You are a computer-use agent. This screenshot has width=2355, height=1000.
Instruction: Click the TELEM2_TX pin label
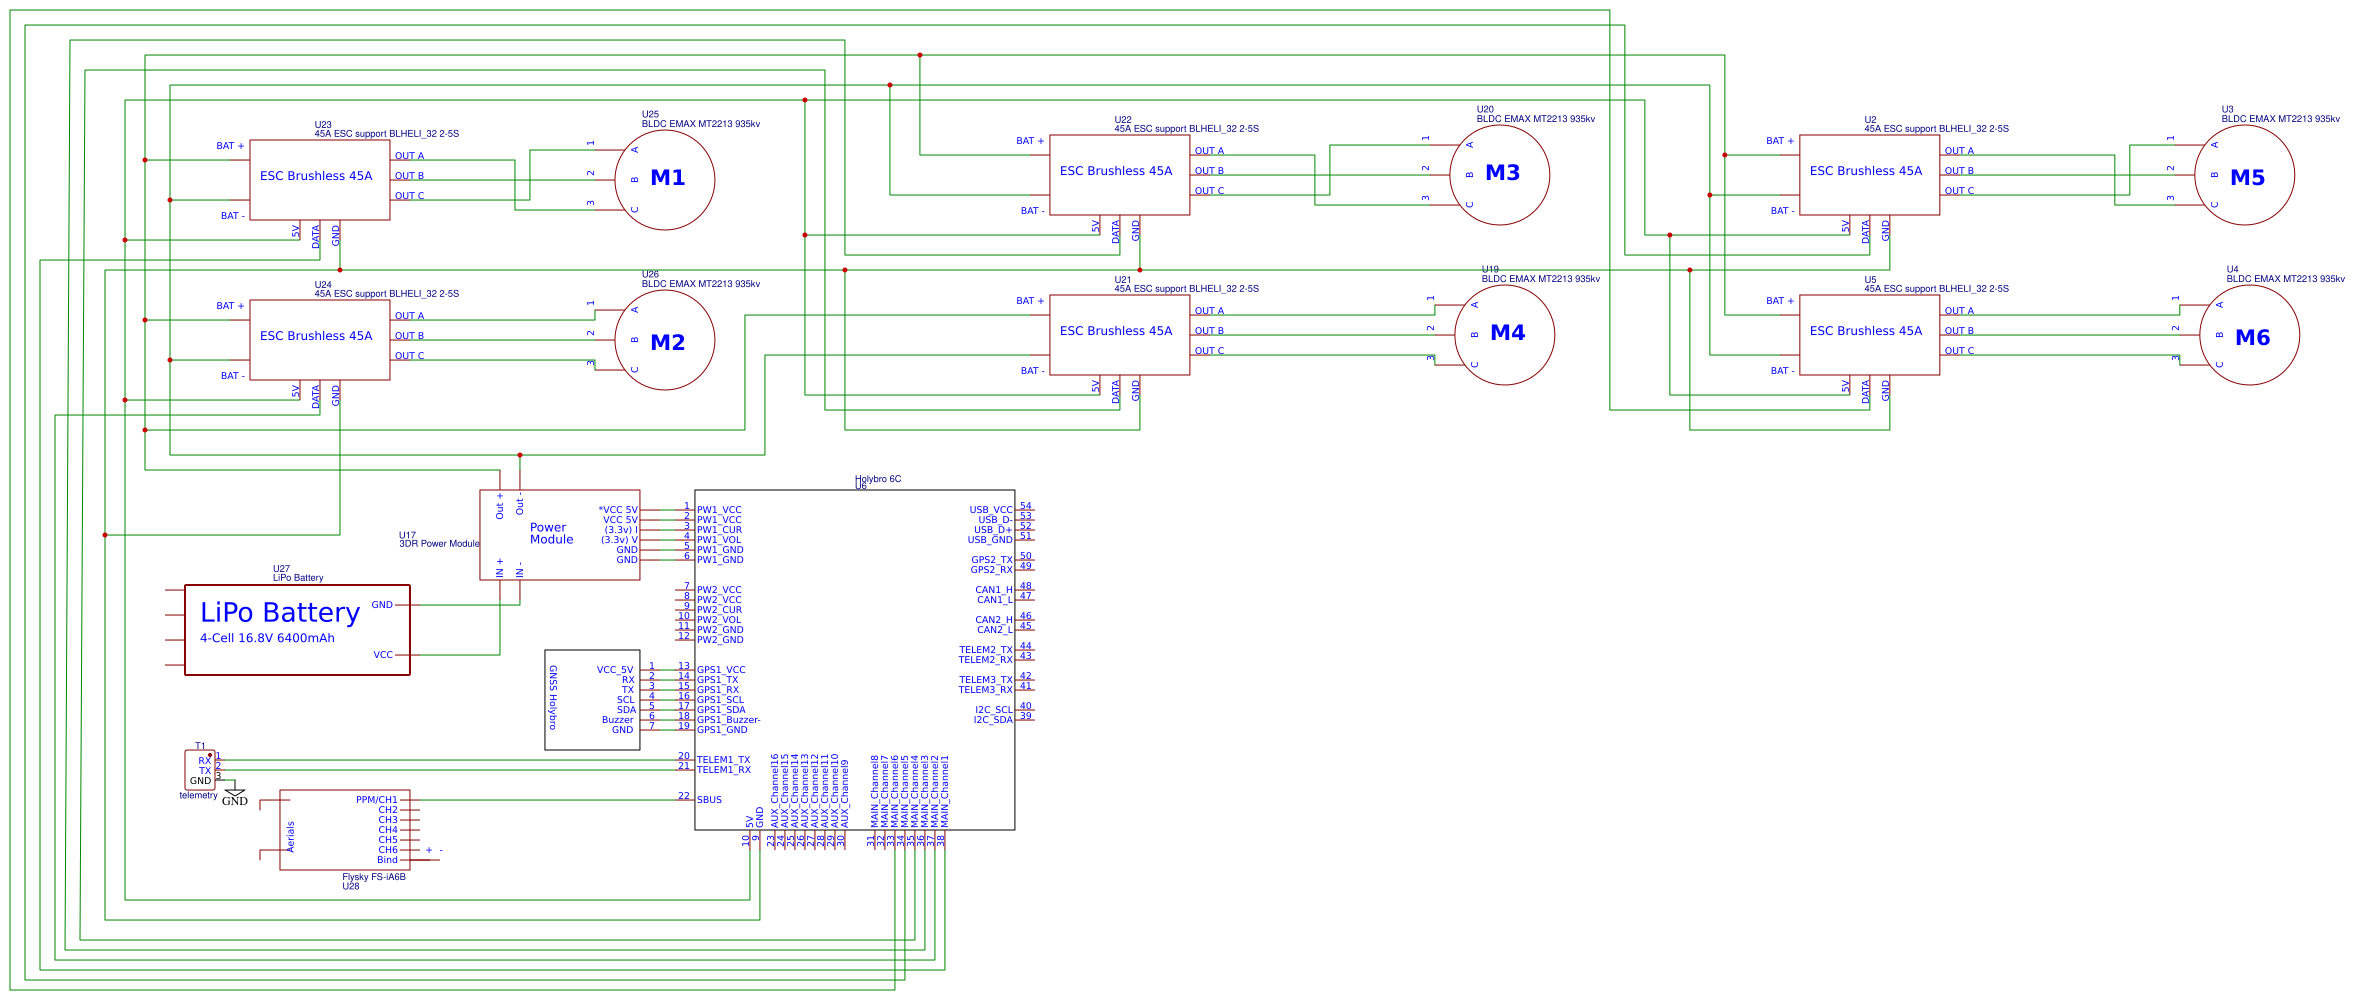[x=986, y=650]
